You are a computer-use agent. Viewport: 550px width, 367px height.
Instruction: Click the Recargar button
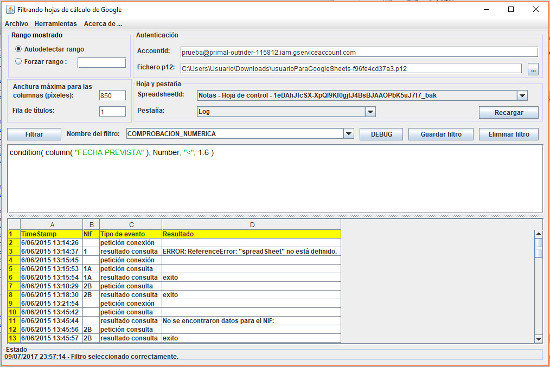coord(509,113)
